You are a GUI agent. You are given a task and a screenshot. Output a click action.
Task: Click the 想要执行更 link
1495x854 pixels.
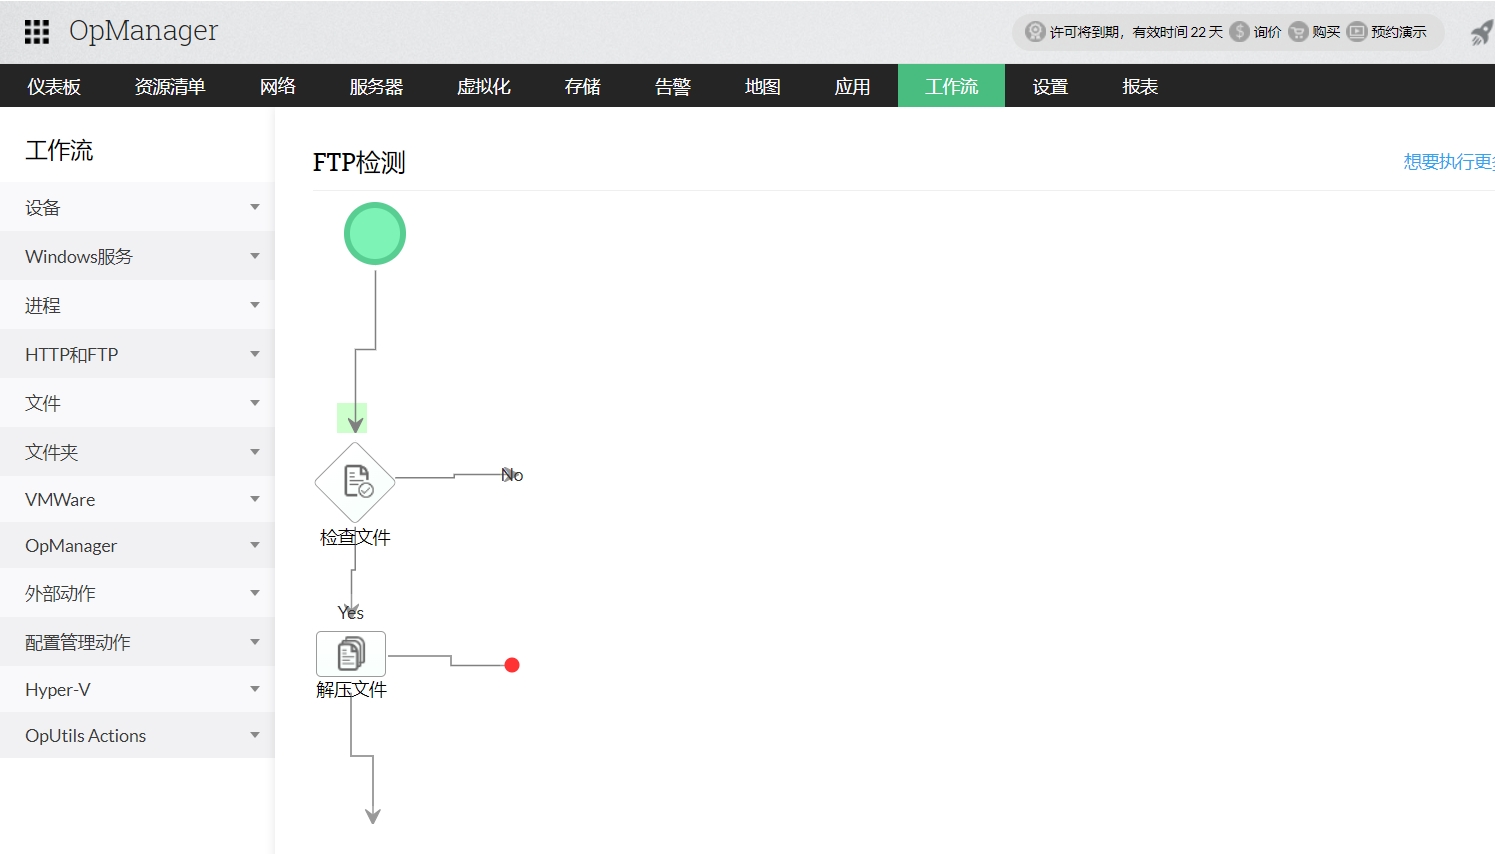(x=1449, y=161)
